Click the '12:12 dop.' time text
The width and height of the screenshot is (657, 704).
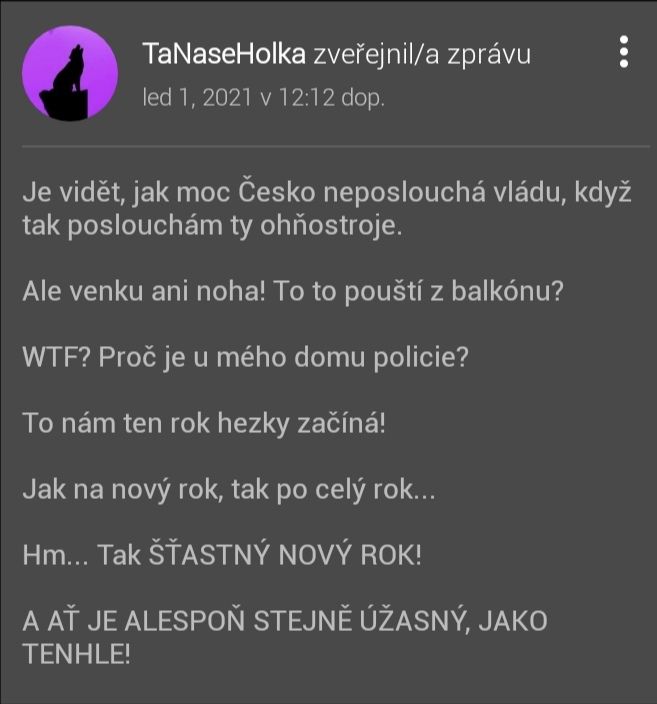[332, 98]
